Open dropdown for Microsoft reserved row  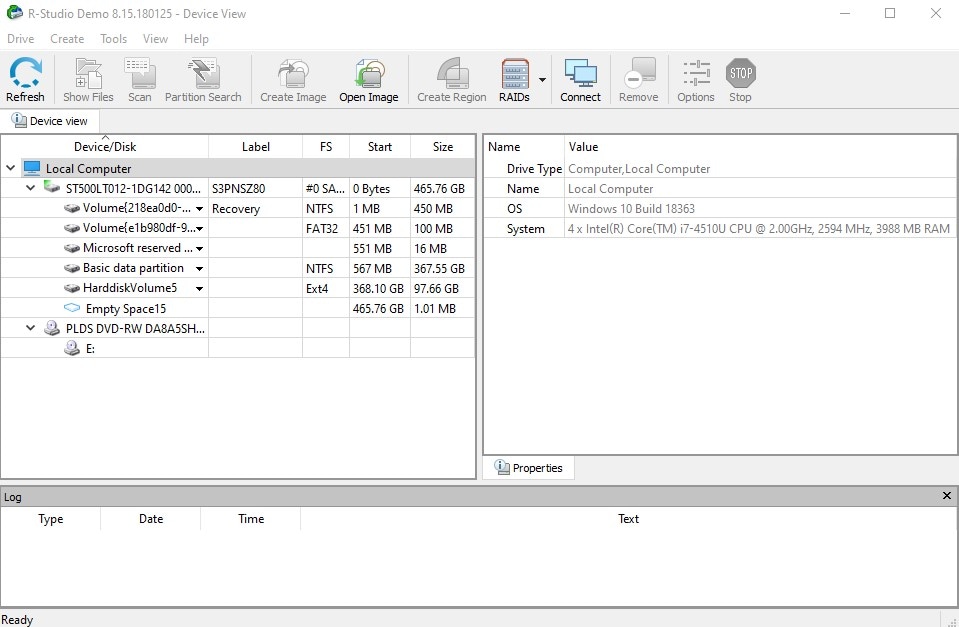coord(199,249)
